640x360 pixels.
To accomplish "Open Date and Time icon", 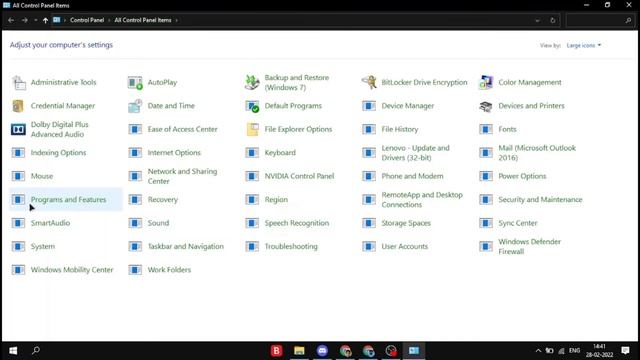I will click(x=135, y=106).
